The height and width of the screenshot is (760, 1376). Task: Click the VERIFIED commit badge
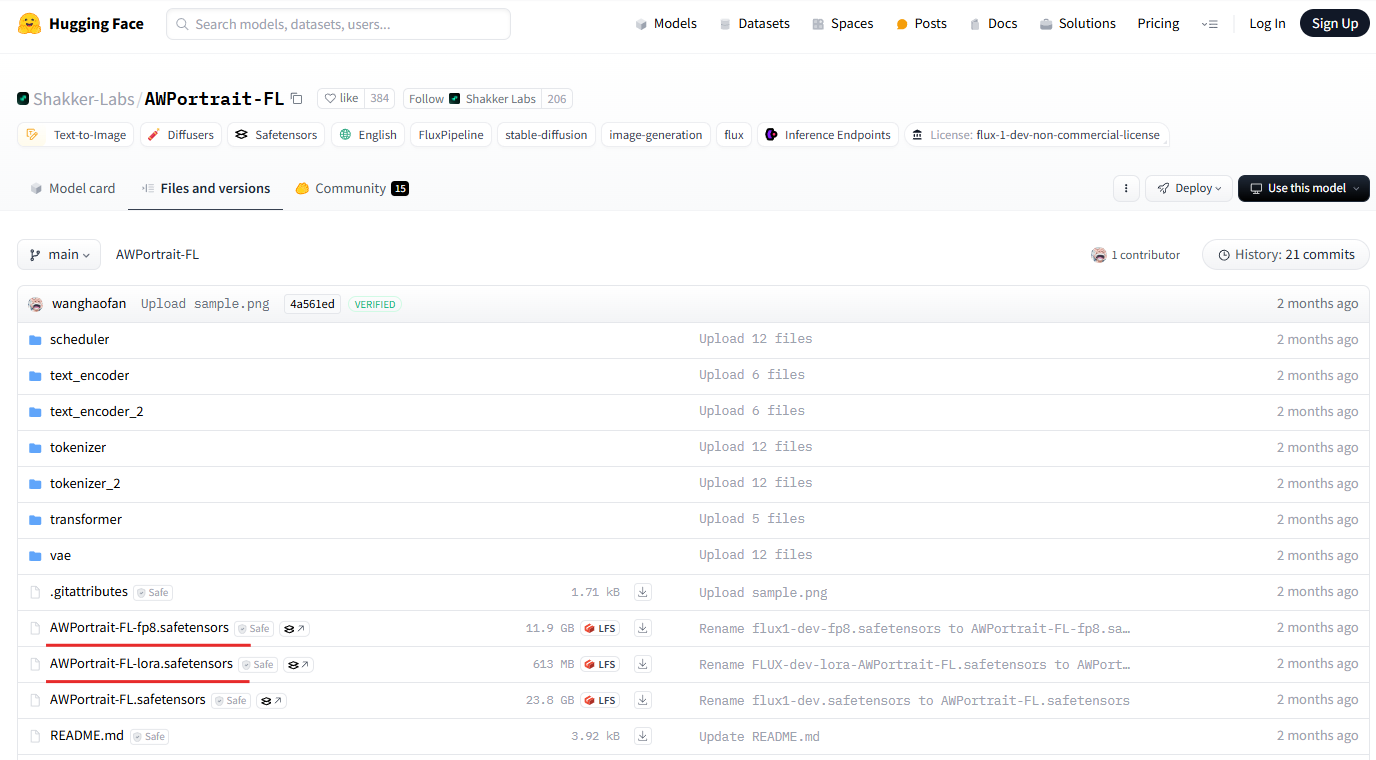pos(375,304)
